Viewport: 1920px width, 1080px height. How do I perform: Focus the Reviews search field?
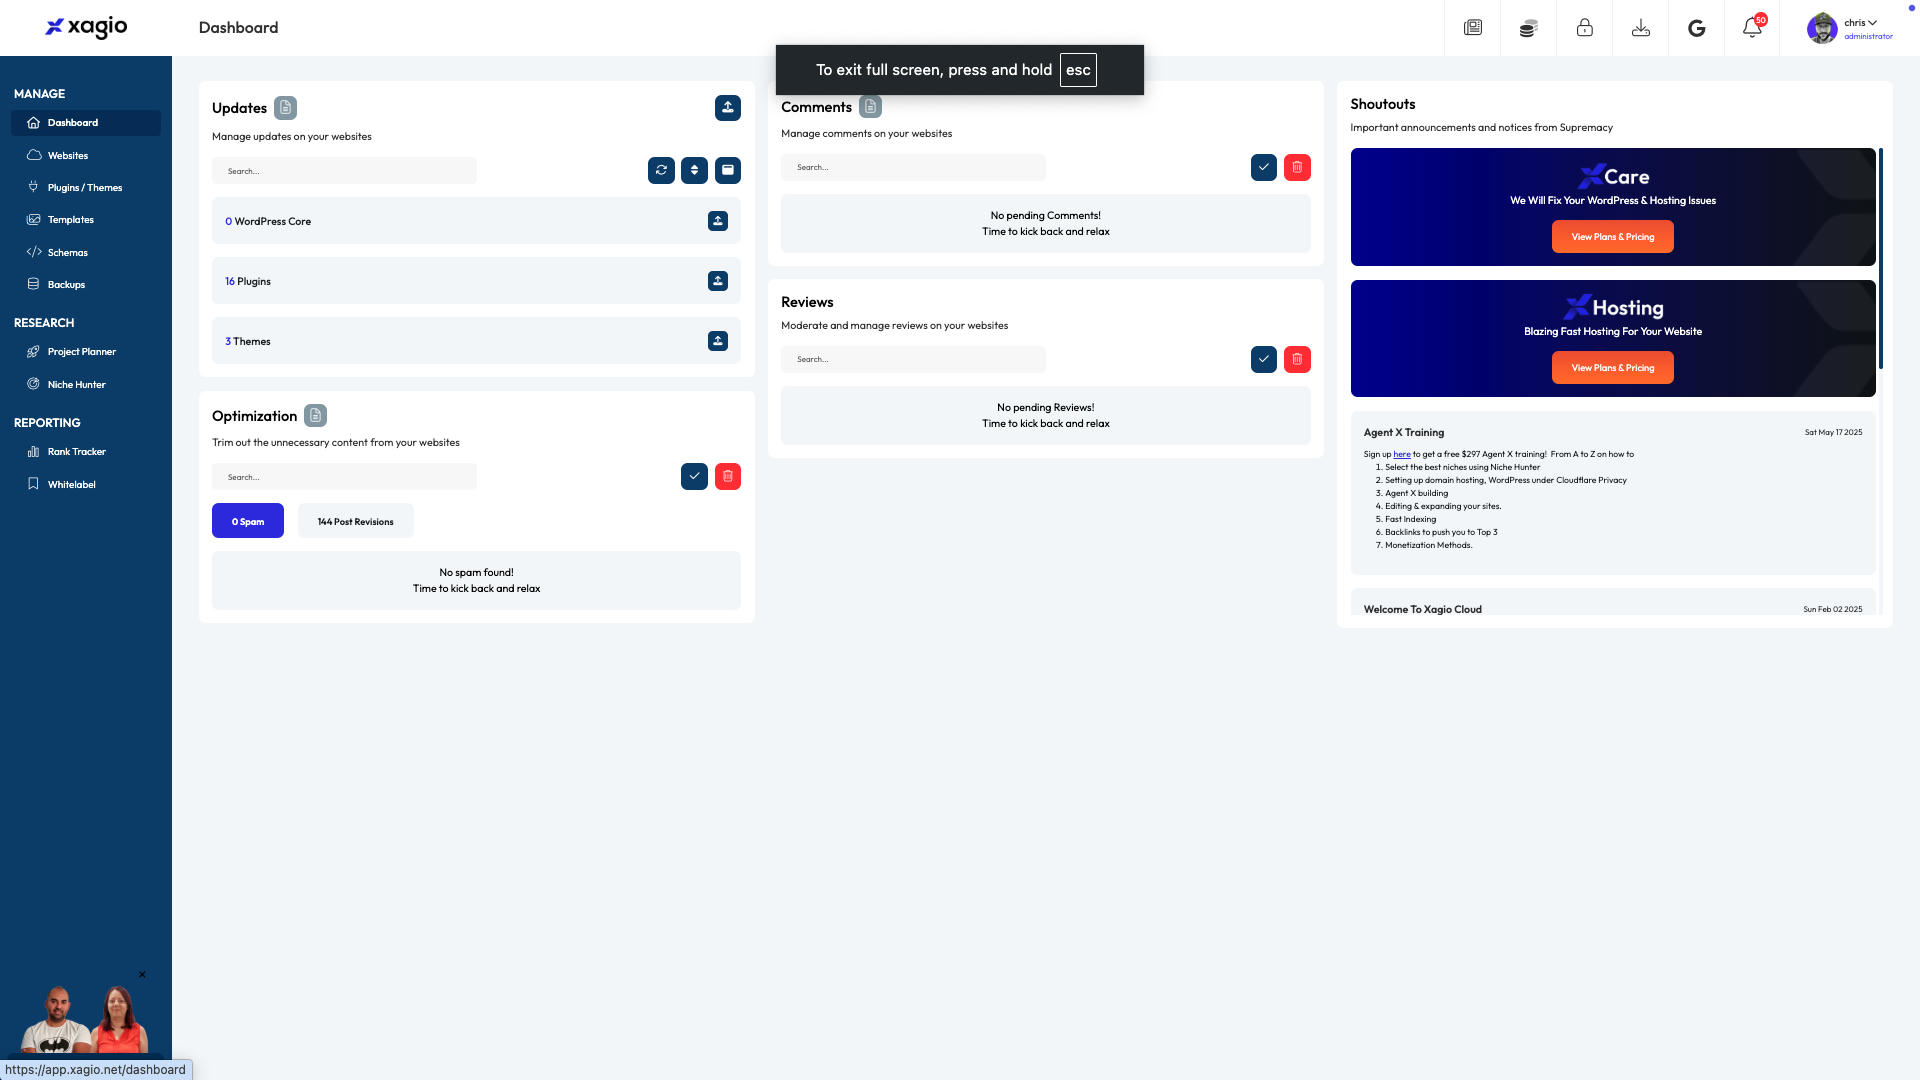point(913,359)
